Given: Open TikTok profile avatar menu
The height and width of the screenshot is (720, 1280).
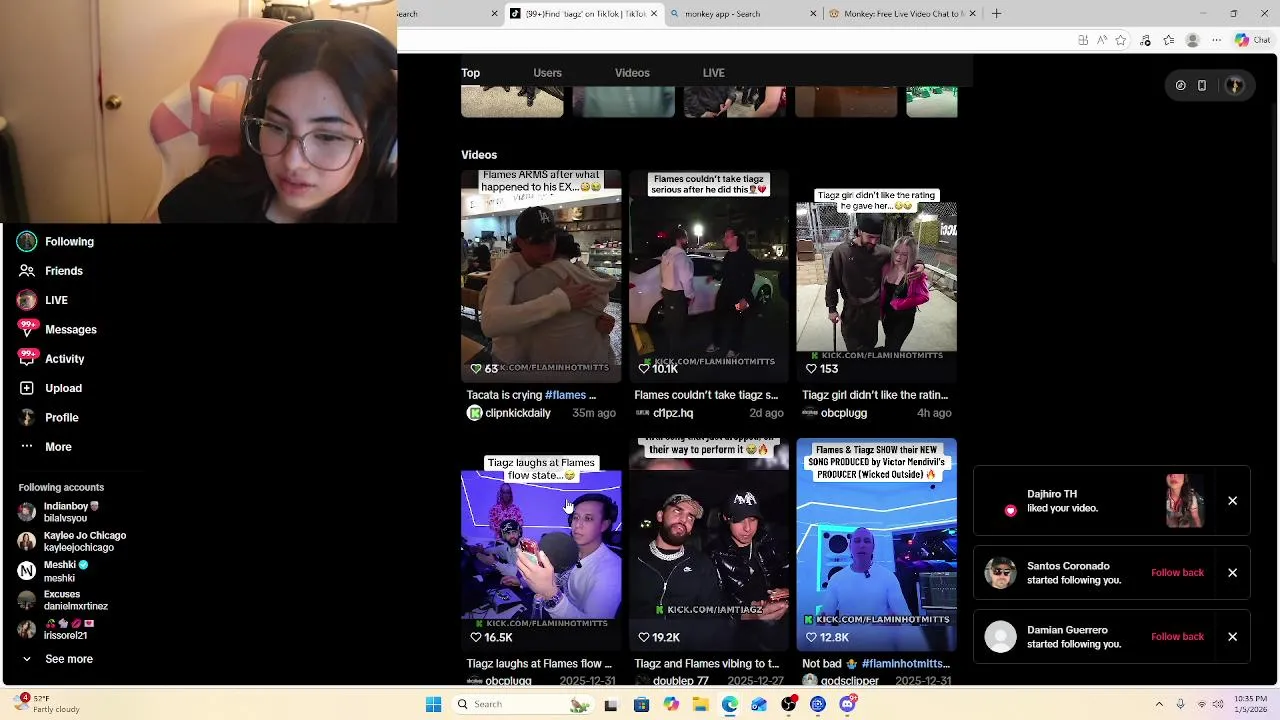Looking at the screenshot, I should pyautogui.click(x=1235, y=86).
